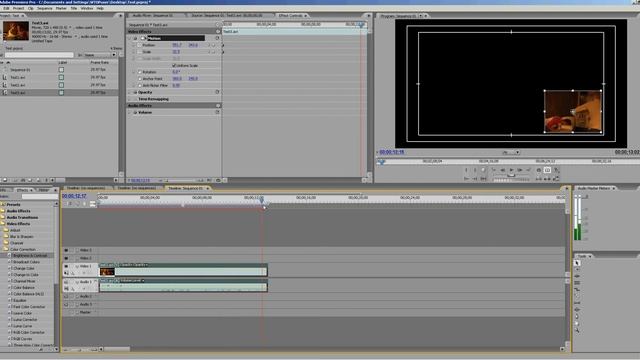Open the Program monitor zoom level dropdown
Screen dimensions: 640x360
pyautogui.click(x=511, y=152)
